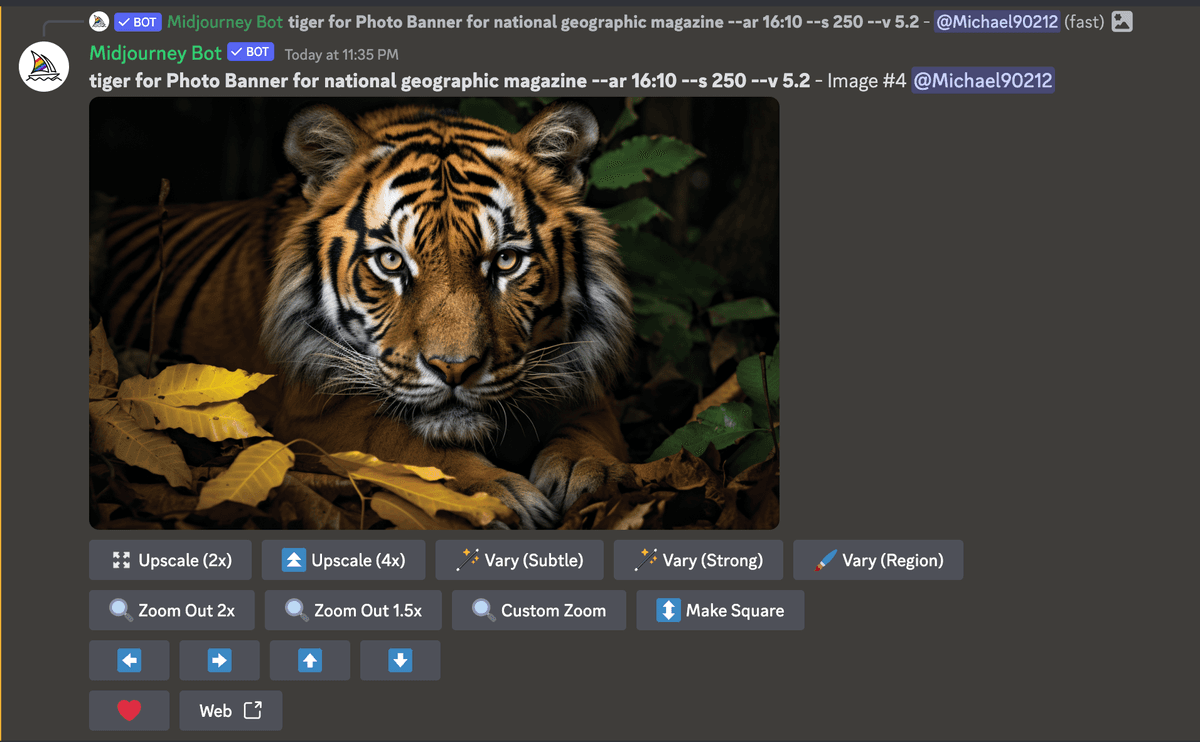Open the Vary (Region) editor

pyautogui.click(x=878, y=560)
